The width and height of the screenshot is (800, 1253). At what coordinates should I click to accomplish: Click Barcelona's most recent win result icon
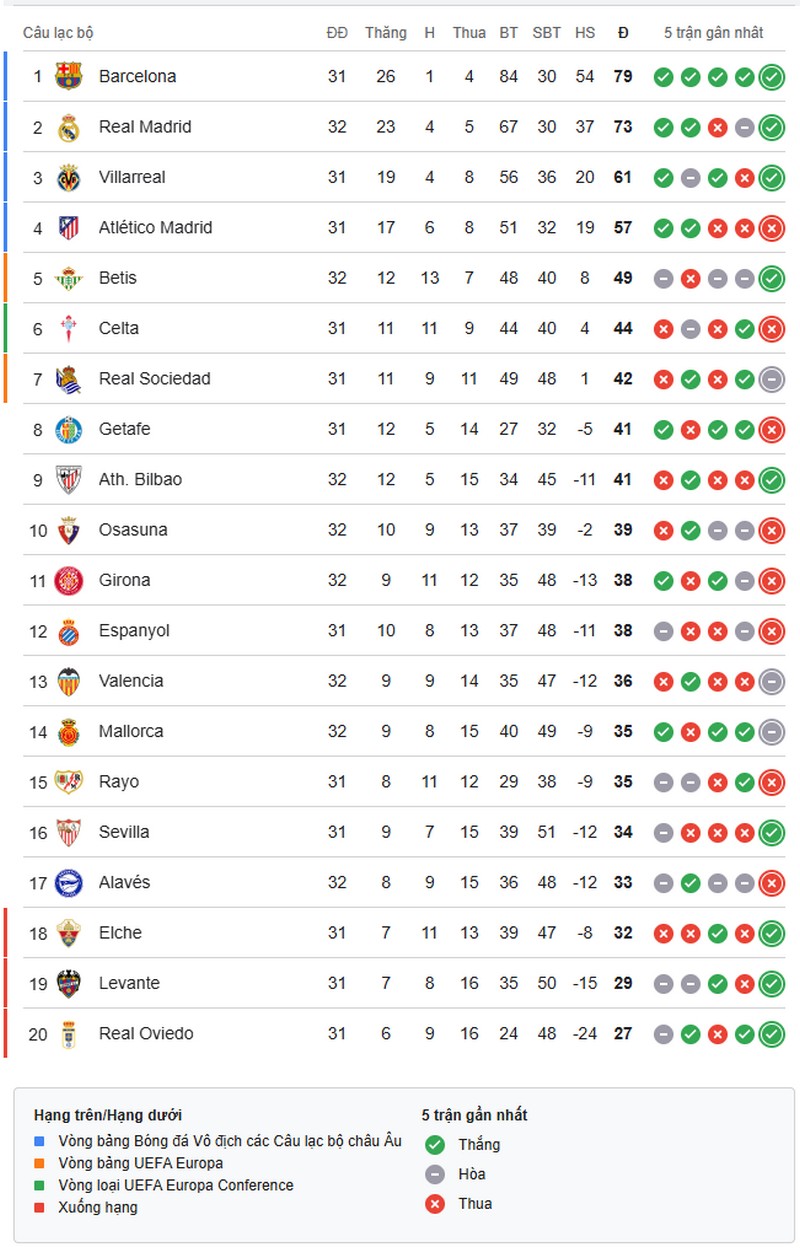tap(771, 76)
